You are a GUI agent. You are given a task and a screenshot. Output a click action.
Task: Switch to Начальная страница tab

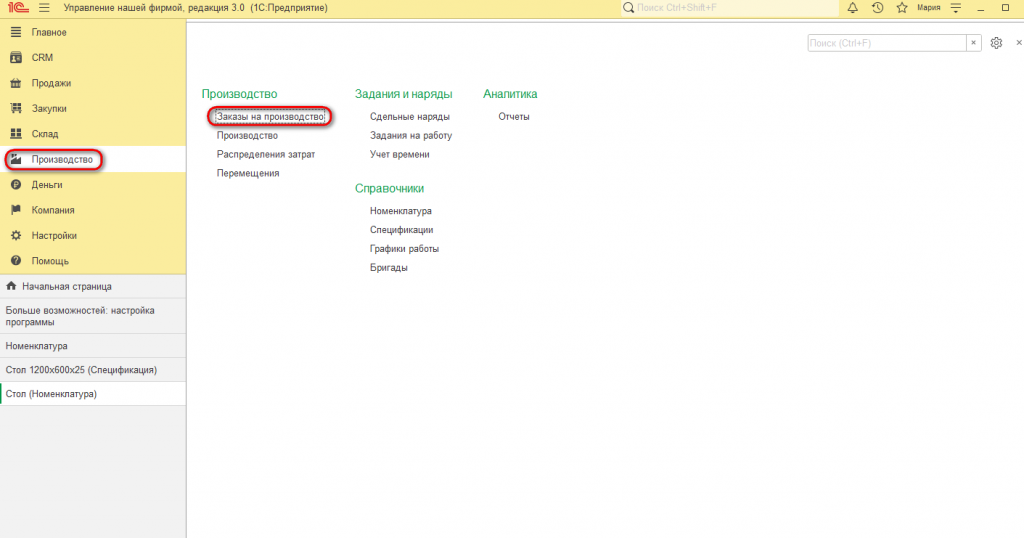pyautogui.click(x=93, y=286)
